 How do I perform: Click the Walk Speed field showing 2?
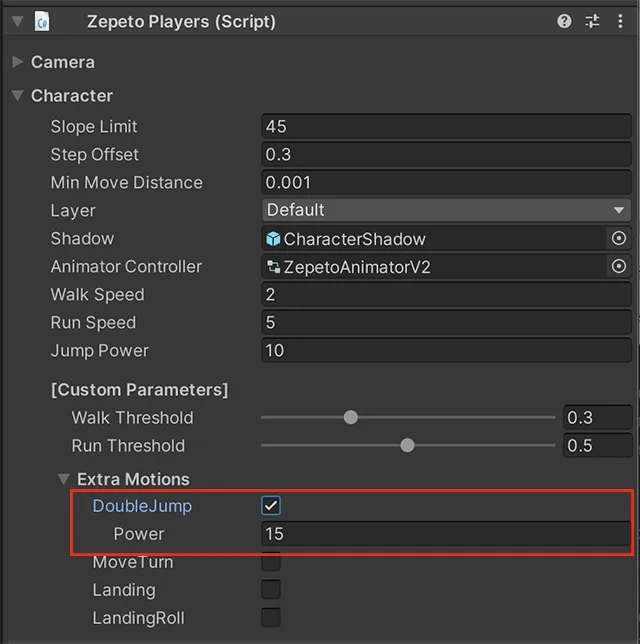pos(446,294)
